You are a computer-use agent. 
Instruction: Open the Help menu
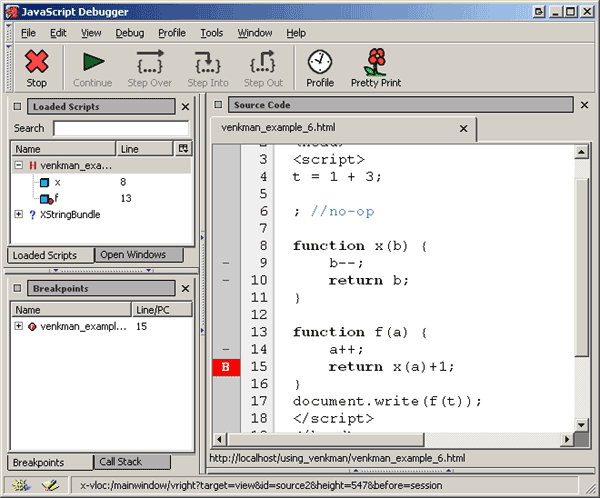pos(296,33)
